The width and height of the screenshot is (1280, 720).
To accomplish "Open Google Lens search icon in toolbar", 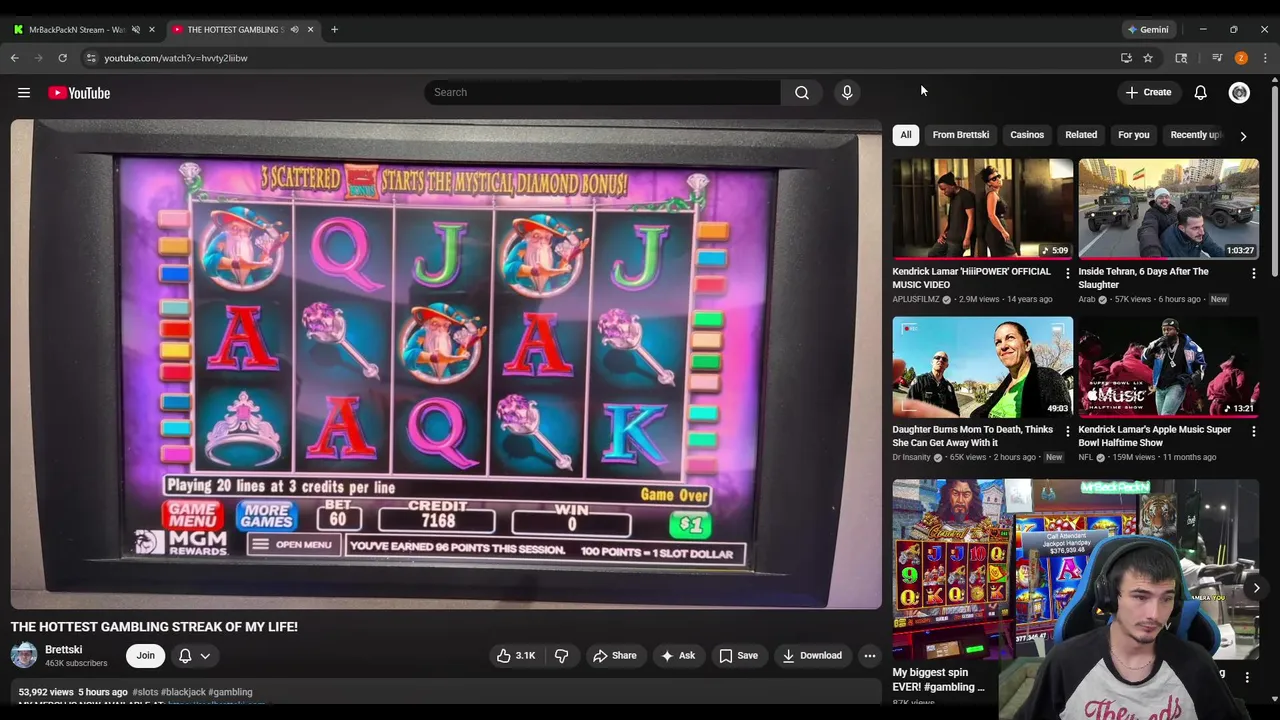I will point(1181,58).
